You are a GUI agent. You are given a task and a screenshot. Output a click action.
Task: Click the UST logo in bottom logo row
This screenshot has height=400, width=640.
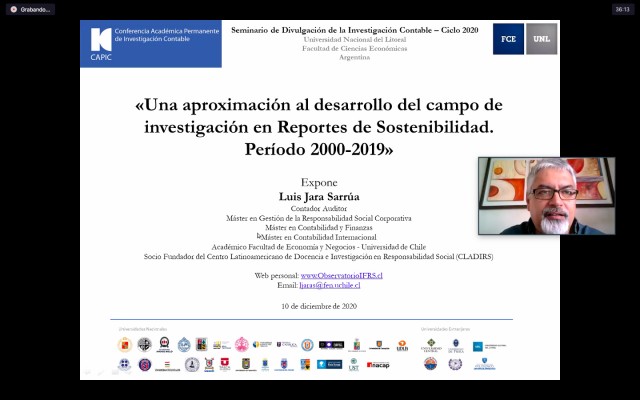pyautogui.click(x=353, y=365)
